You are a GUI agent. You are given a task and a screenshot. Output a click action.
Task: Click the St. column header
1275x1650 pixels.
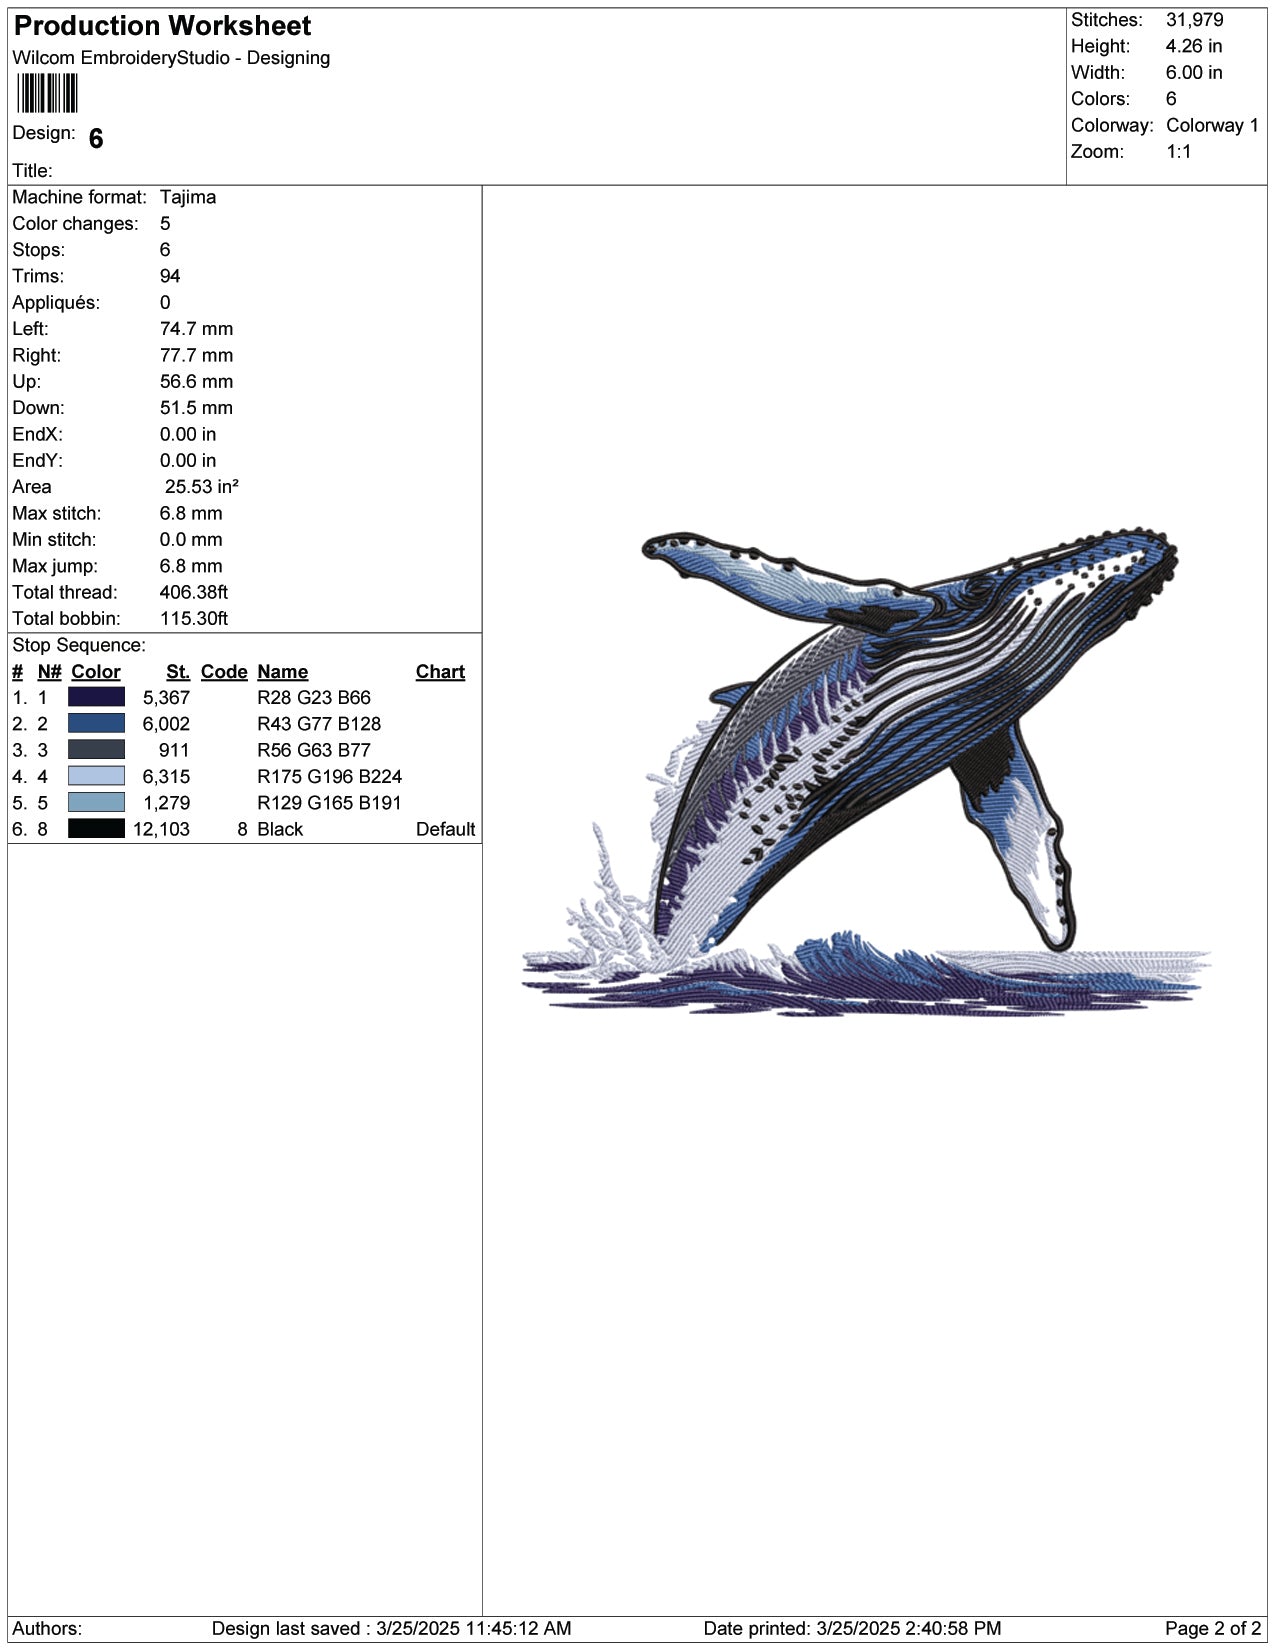coord(178,672)
